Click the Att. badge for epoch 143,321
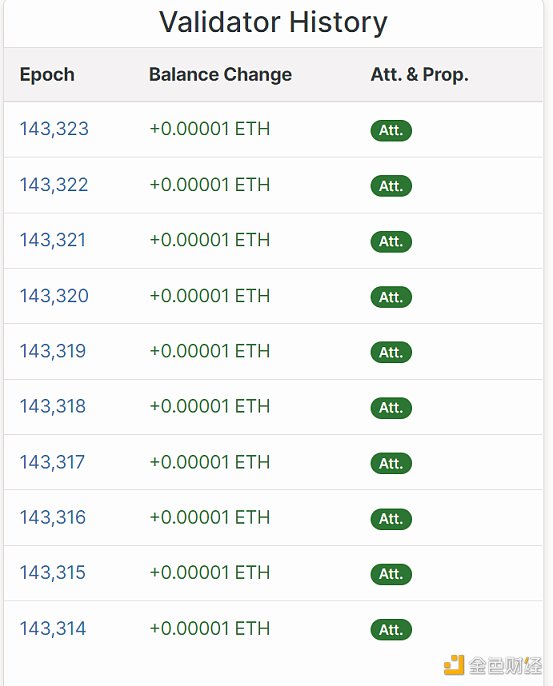The image size is (553, 686). point(391,242)
